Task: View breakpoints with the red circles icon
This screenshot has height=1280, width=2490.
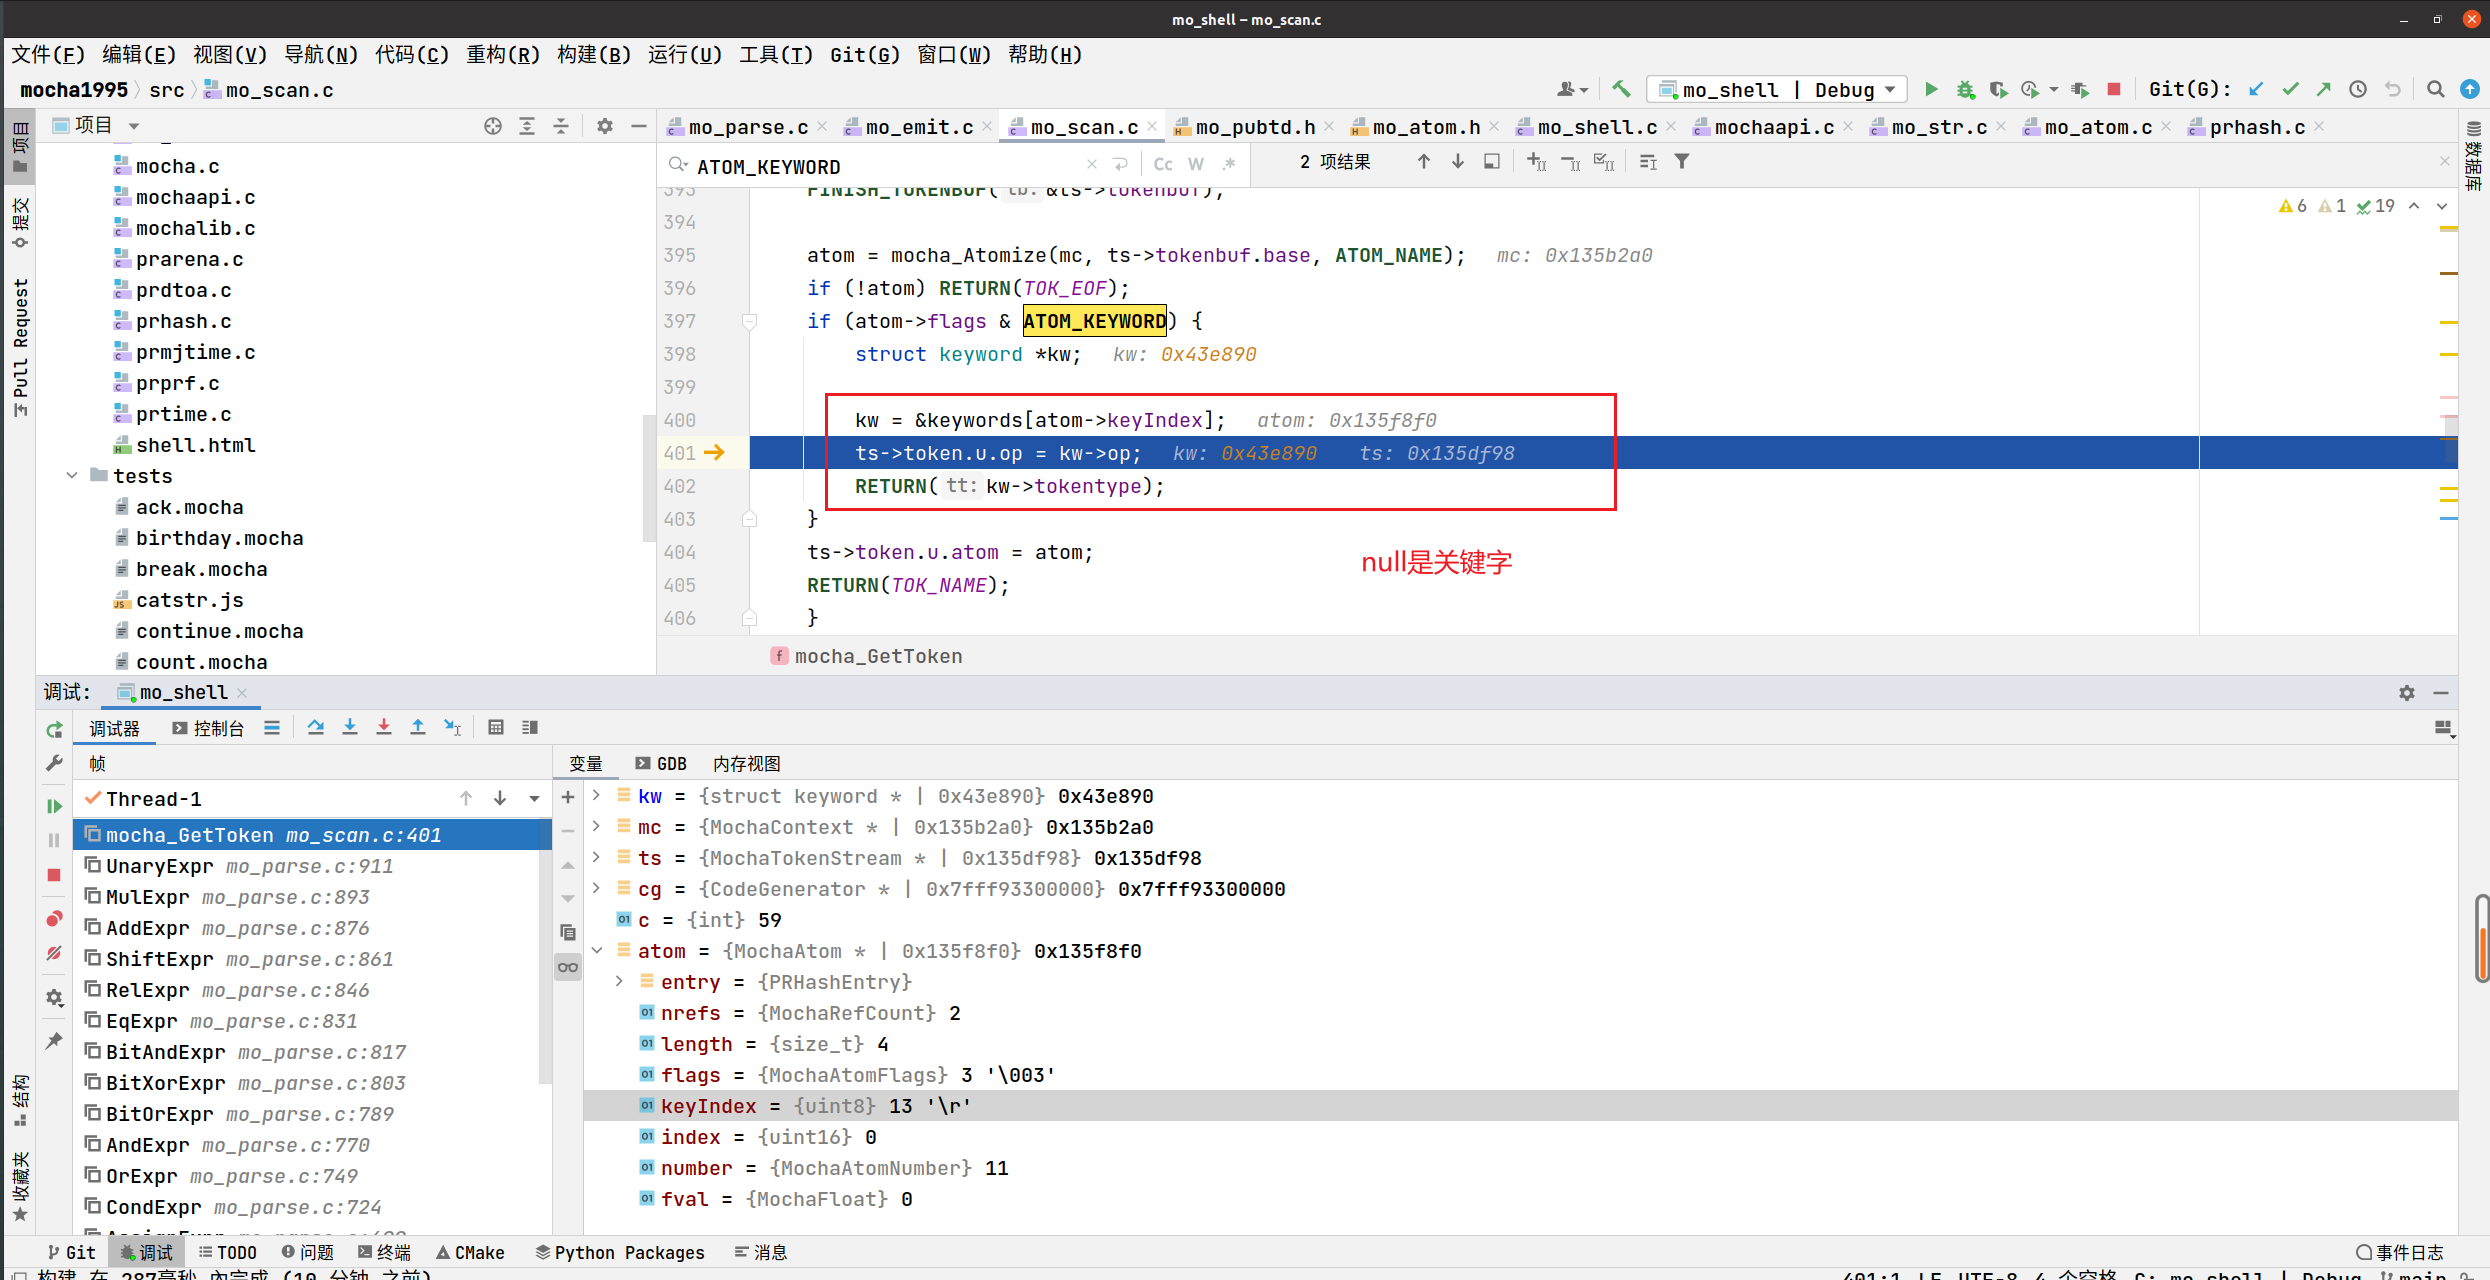Action: [x=55, y=919]
